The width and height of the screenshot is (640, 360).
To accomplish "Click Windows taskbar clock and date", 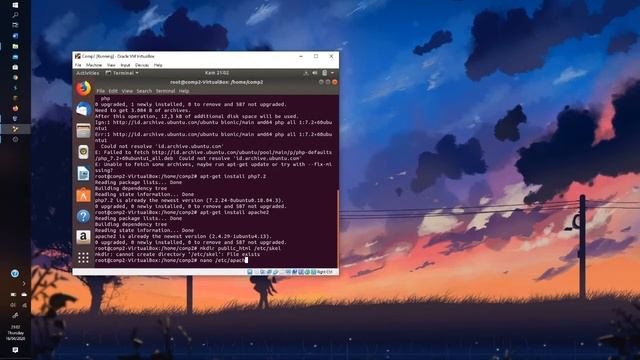I will (x=15, y=333).
